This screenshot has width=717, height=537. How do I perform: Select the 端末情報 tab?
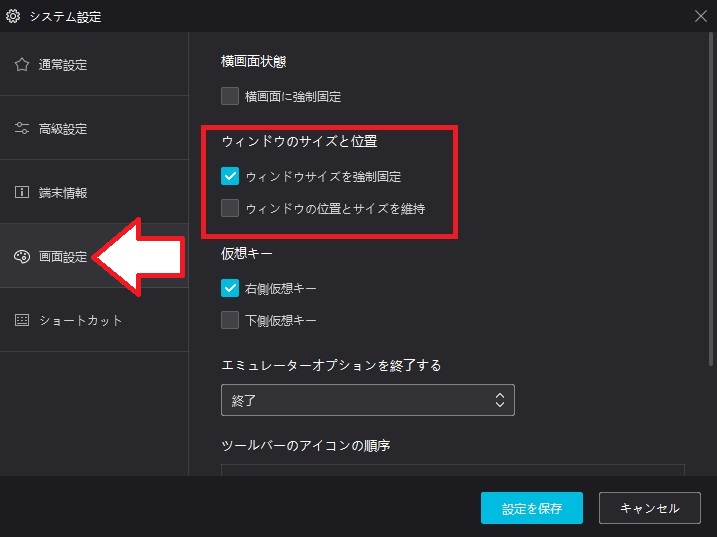click(94, 192)
